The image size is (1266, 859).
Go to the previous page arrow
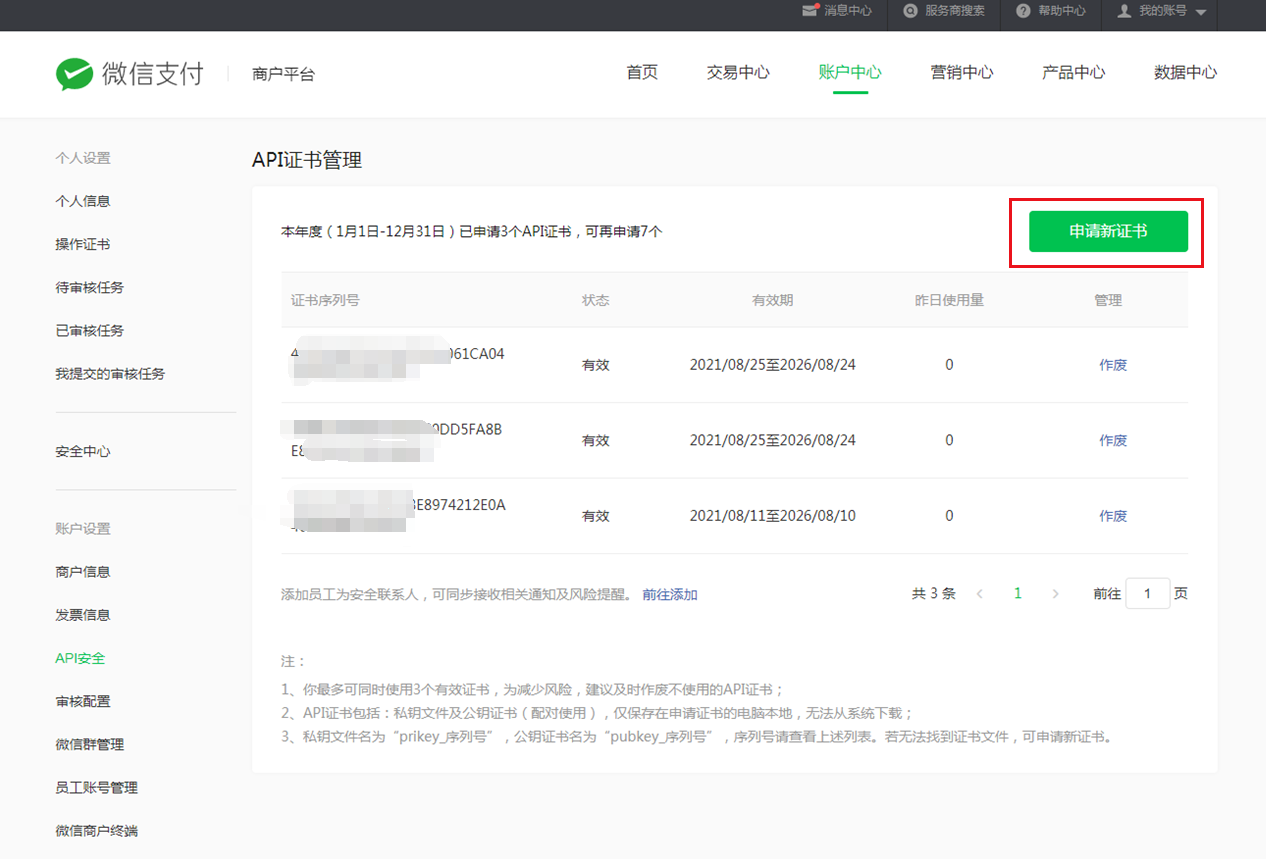pyautogui.click(x=980, y=594)
